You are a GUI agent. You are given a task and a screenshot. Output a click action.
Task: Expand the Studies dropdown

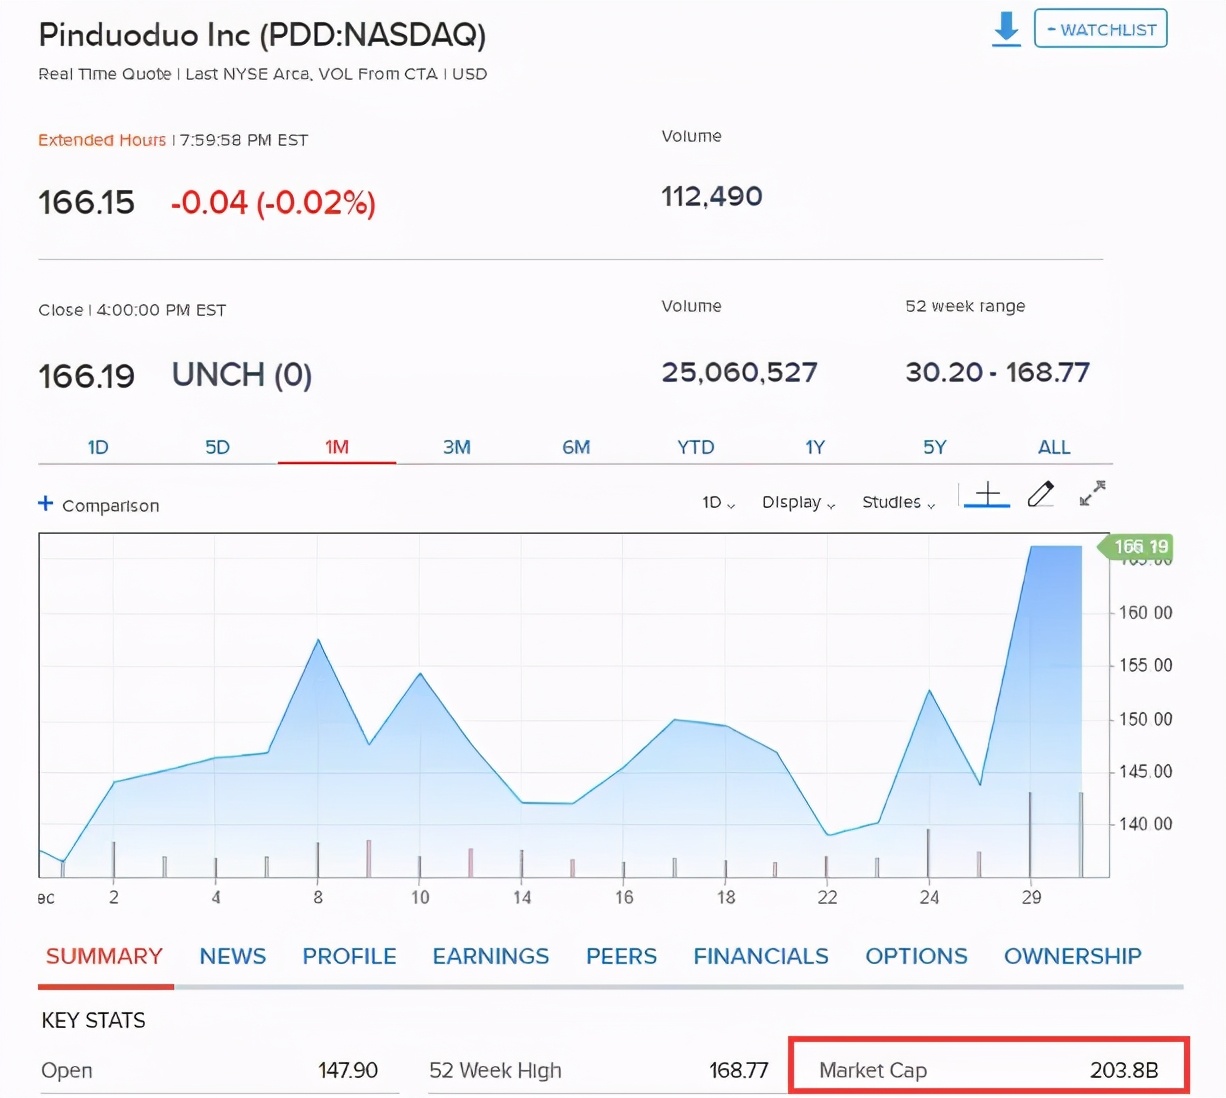click(898, 502)
